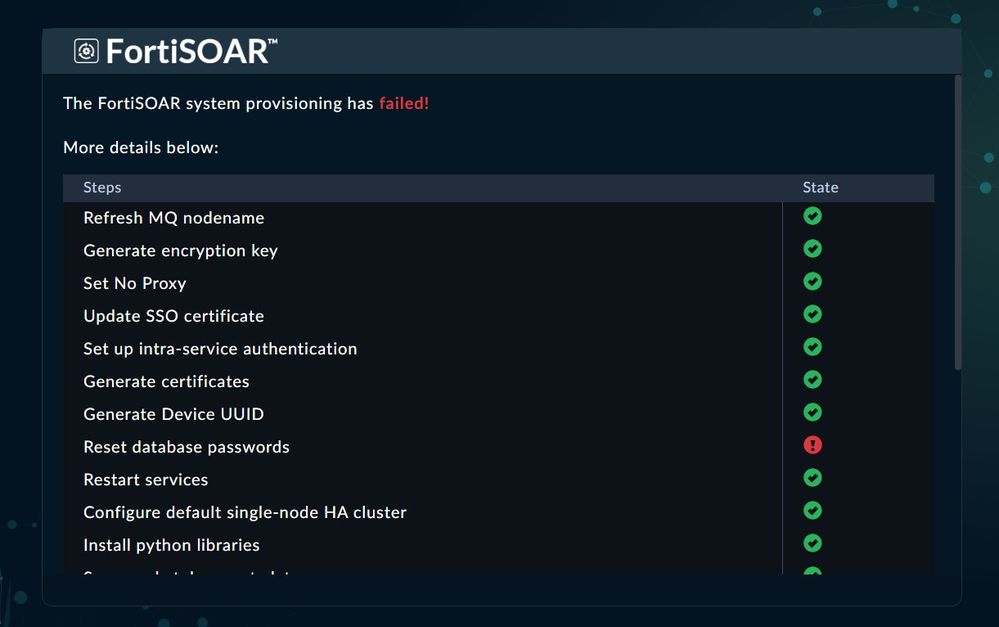The image size is (999, 627).
Task: Click the FortiSOAR logo icon
Action: (86, 51)
